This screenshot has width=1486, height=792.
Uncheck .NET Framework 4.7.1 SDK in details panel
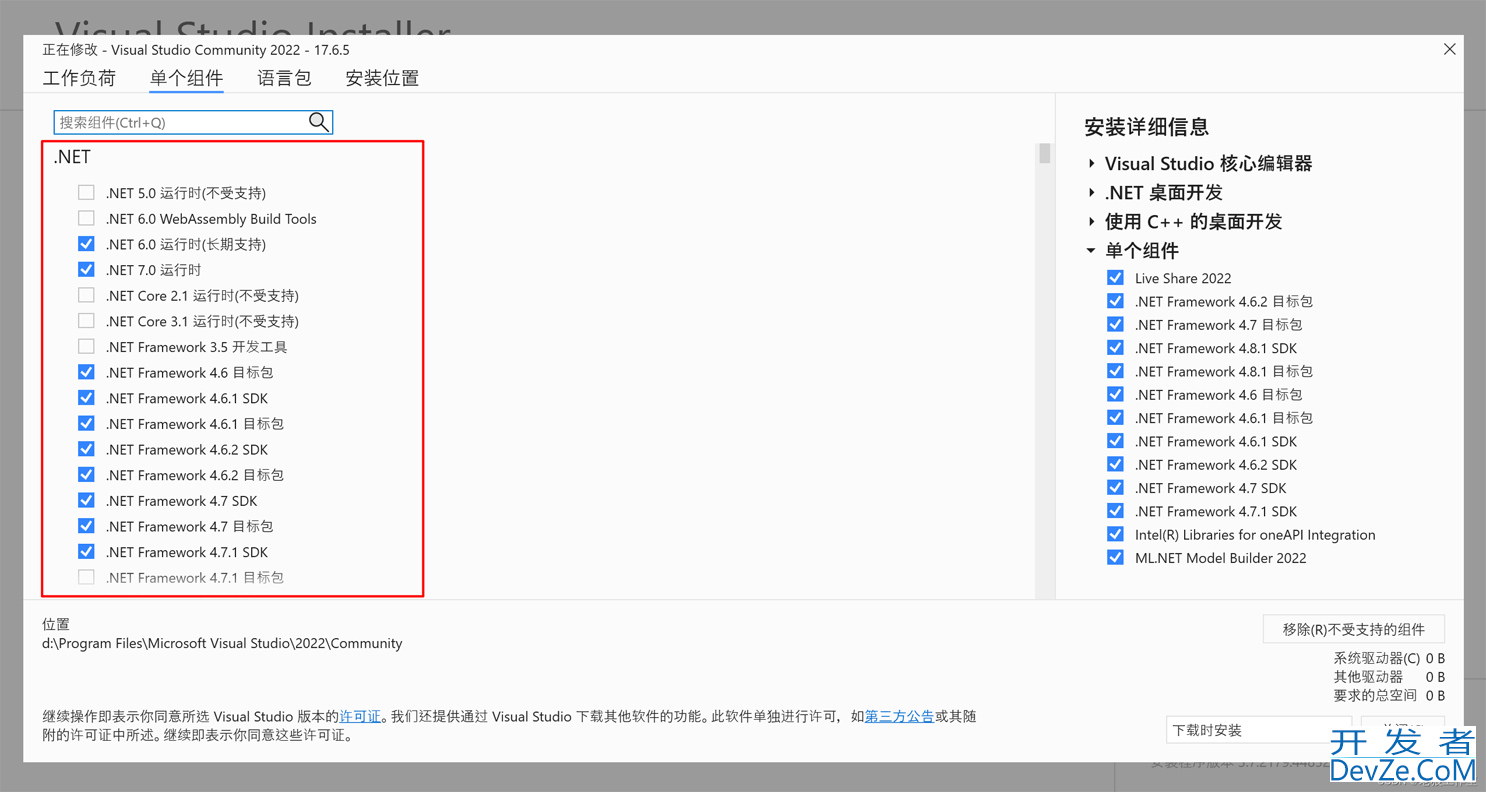pos(1115,511)
